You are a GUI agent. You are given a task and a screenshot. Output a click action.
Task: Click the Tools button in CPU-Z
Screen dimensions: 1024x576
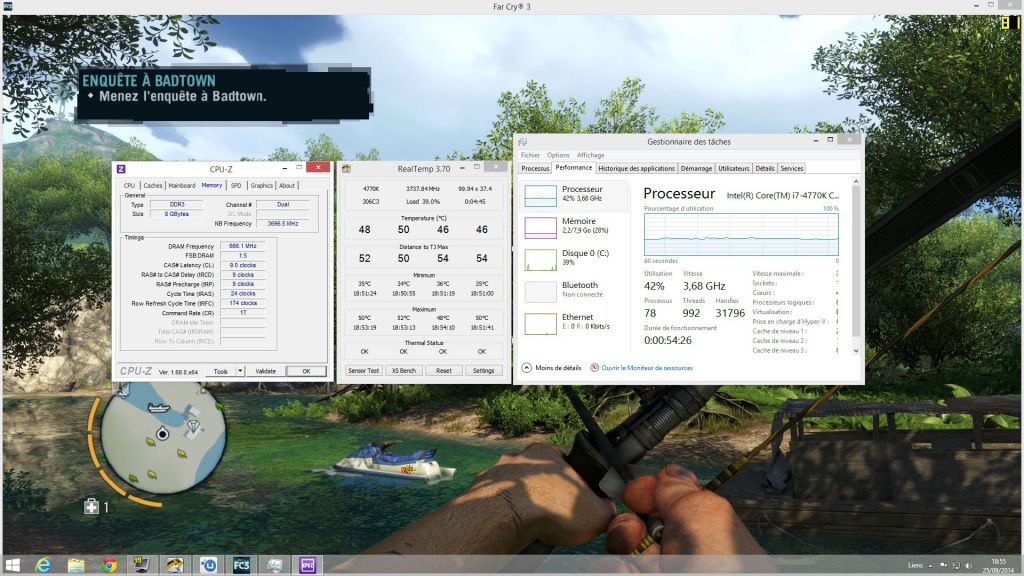tap(221, 371)
